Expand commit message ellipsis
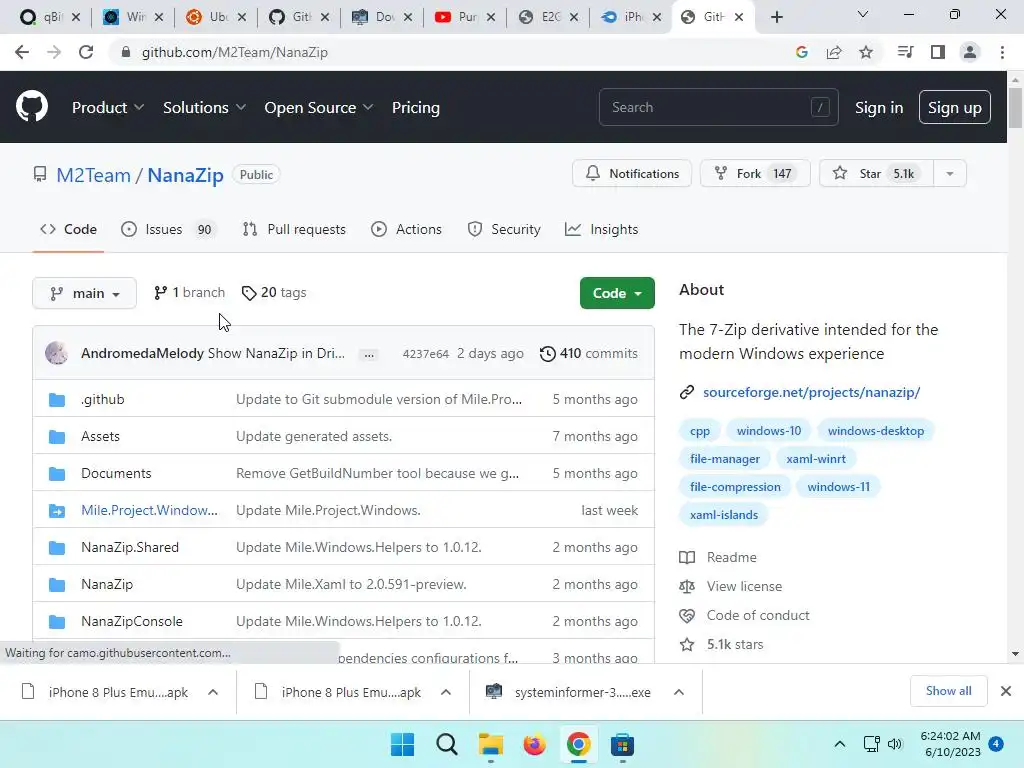 pyautogui.click(x=369, y=354)
